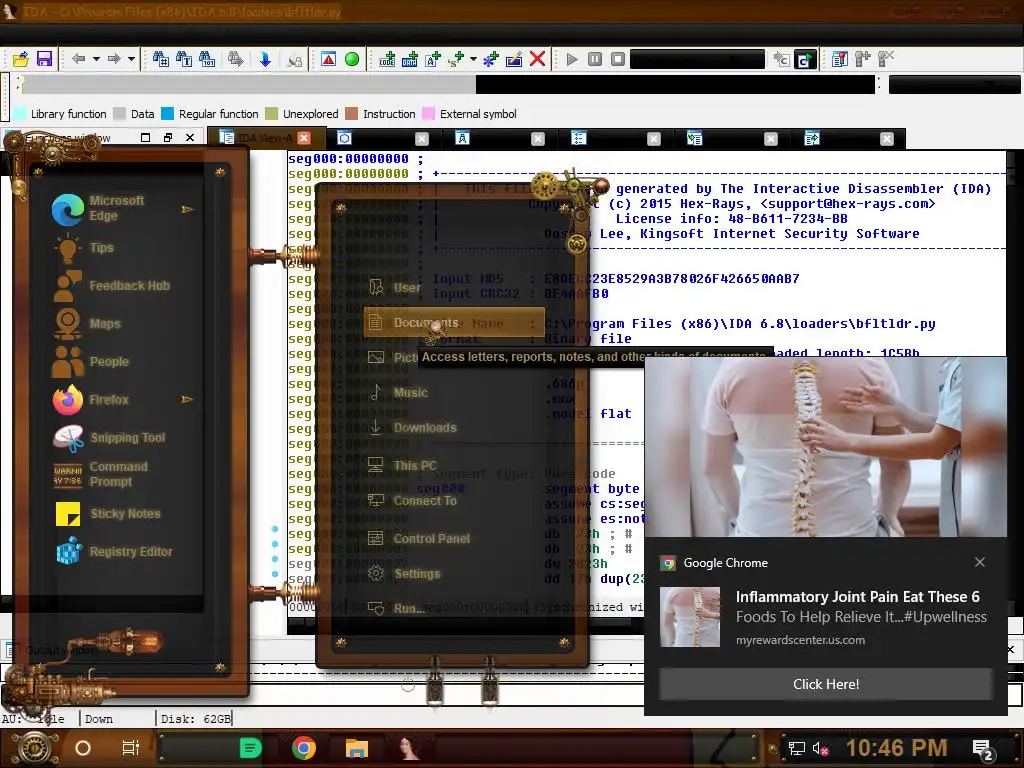
Task: Convert to data with the Data icon
Action: (410, 59)
